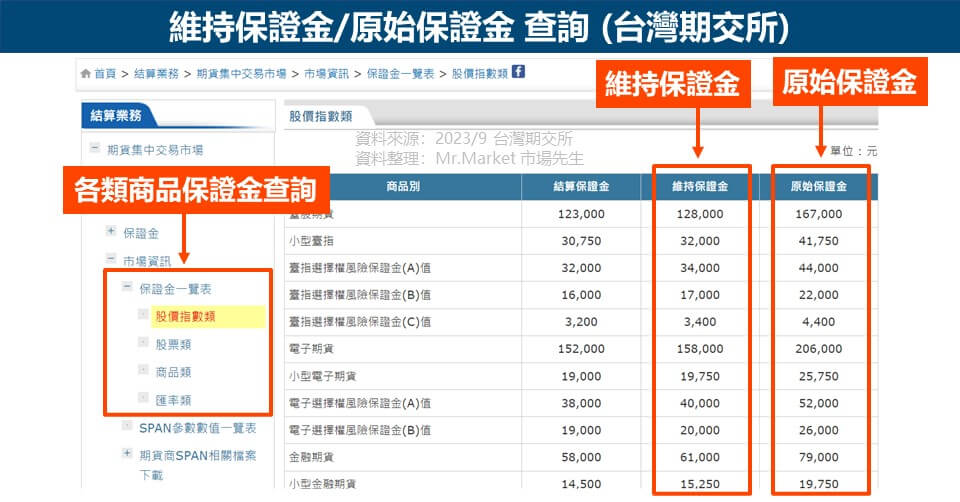Collapse the 市場資訊 tree node

[x=111, y=260]
